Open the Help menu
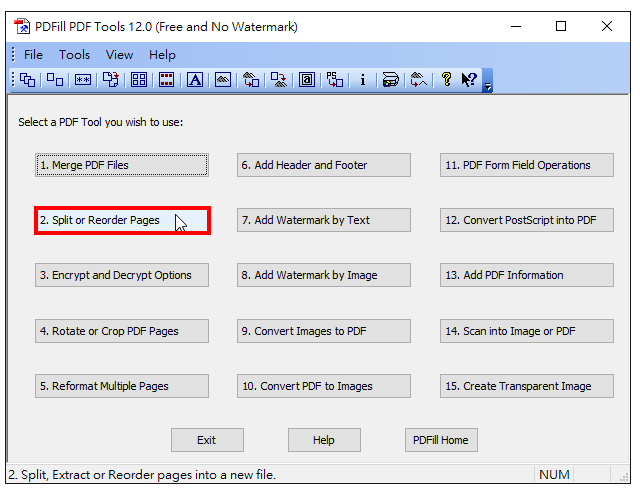Screen dimensions: 640x491 [162, 55]
